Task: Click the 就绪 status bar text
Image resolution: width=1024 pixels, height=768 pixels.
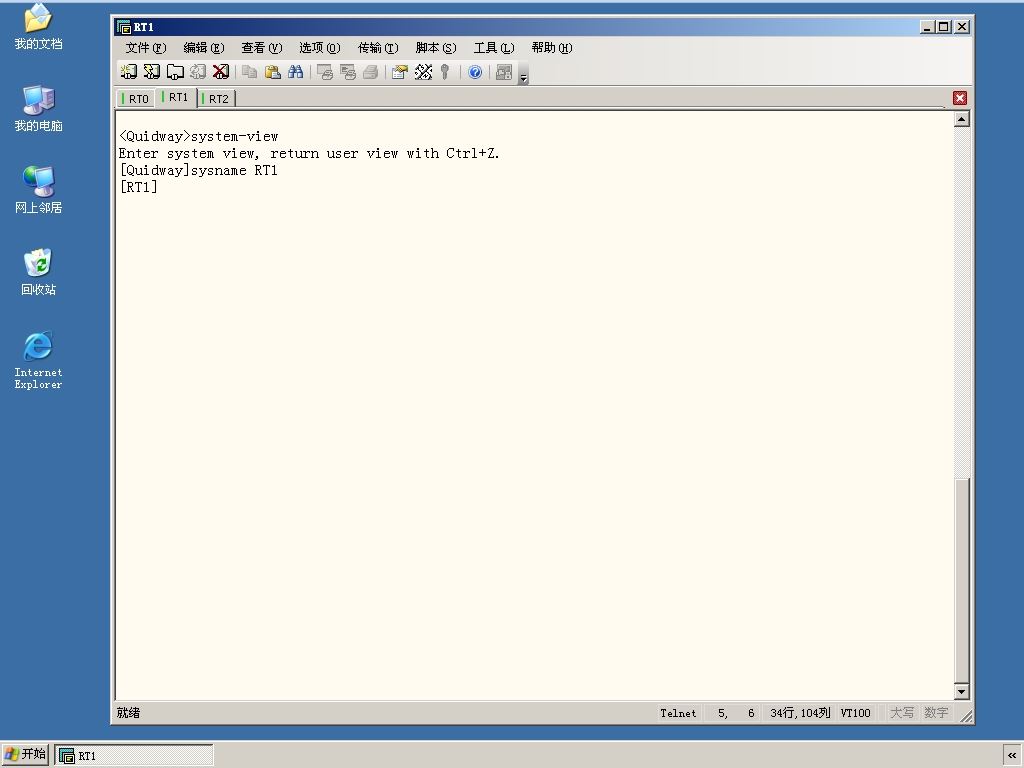Action: [x=128, y=712]
